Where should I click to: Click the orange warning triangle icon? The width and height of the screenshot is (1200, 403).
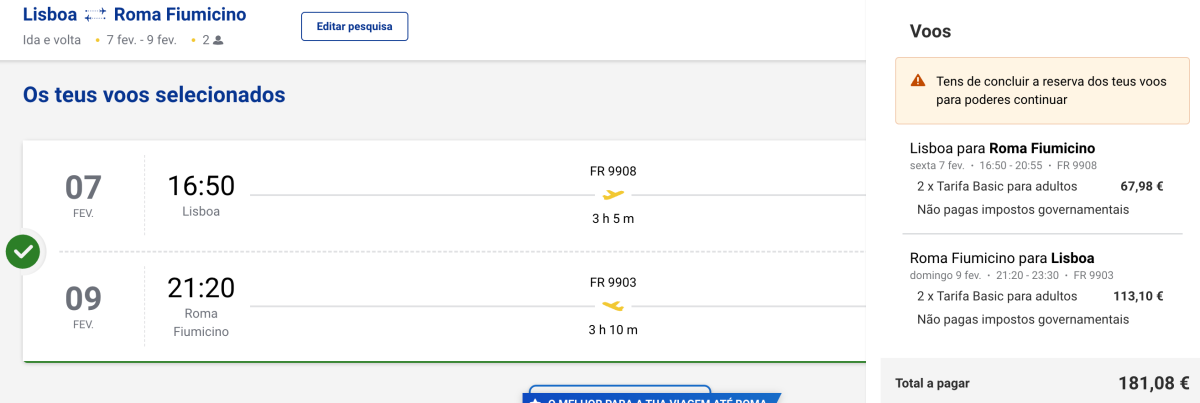[x=917, y=81]
